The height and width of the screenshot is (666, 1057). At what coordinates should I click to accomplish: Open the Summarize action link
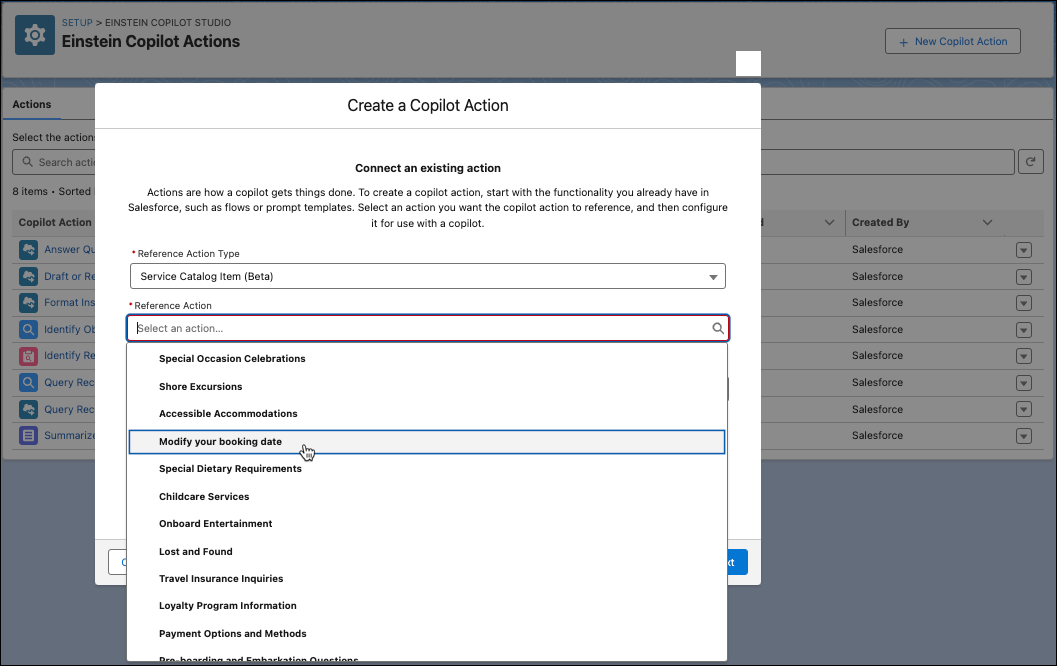pos(69,435)
